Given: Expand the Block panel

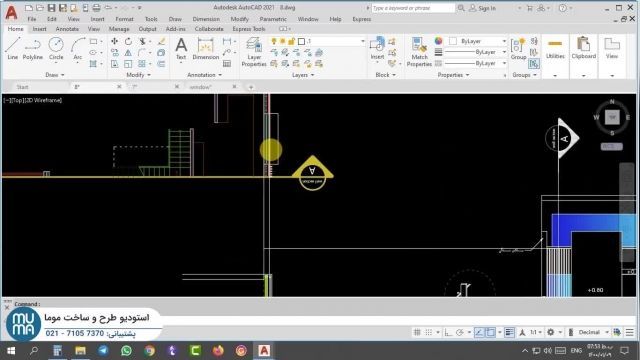Looking at the screenshot, I should click(385, 75).
